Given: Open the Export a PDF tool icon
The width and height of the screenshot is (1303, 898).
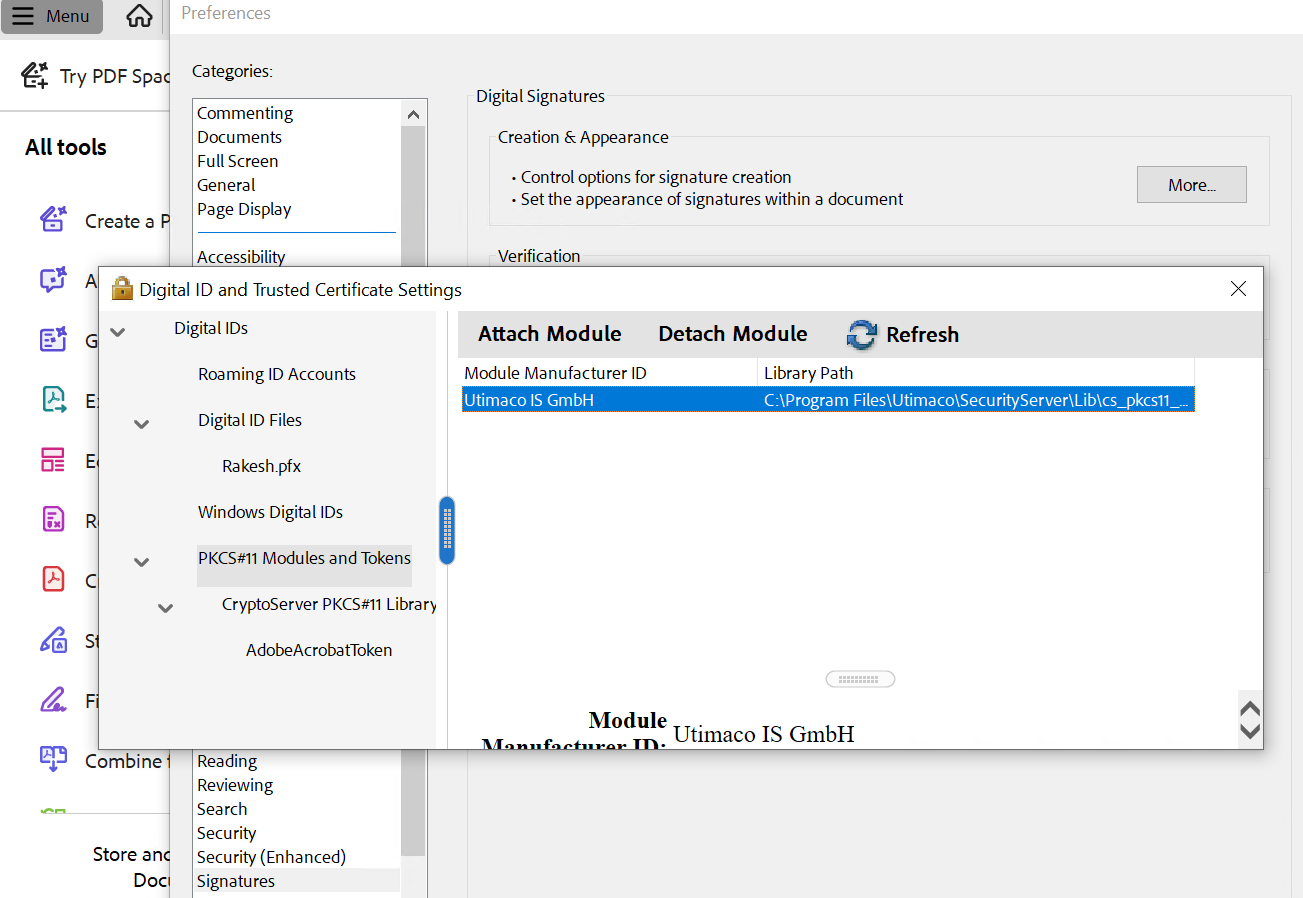Looking at the screenshot, I should click(x=53, y=400).
